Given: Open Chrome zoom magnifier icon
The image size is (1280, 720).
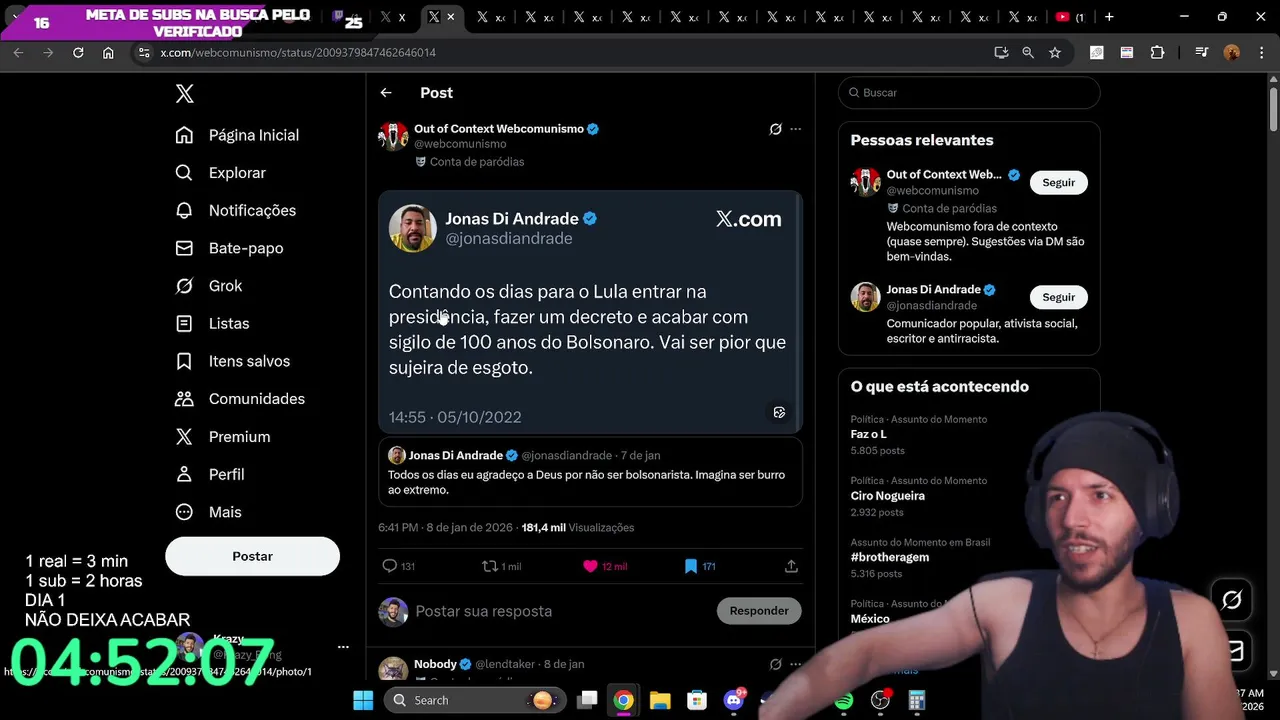Looking at the screenshot, I should [x=1028, y=52].
